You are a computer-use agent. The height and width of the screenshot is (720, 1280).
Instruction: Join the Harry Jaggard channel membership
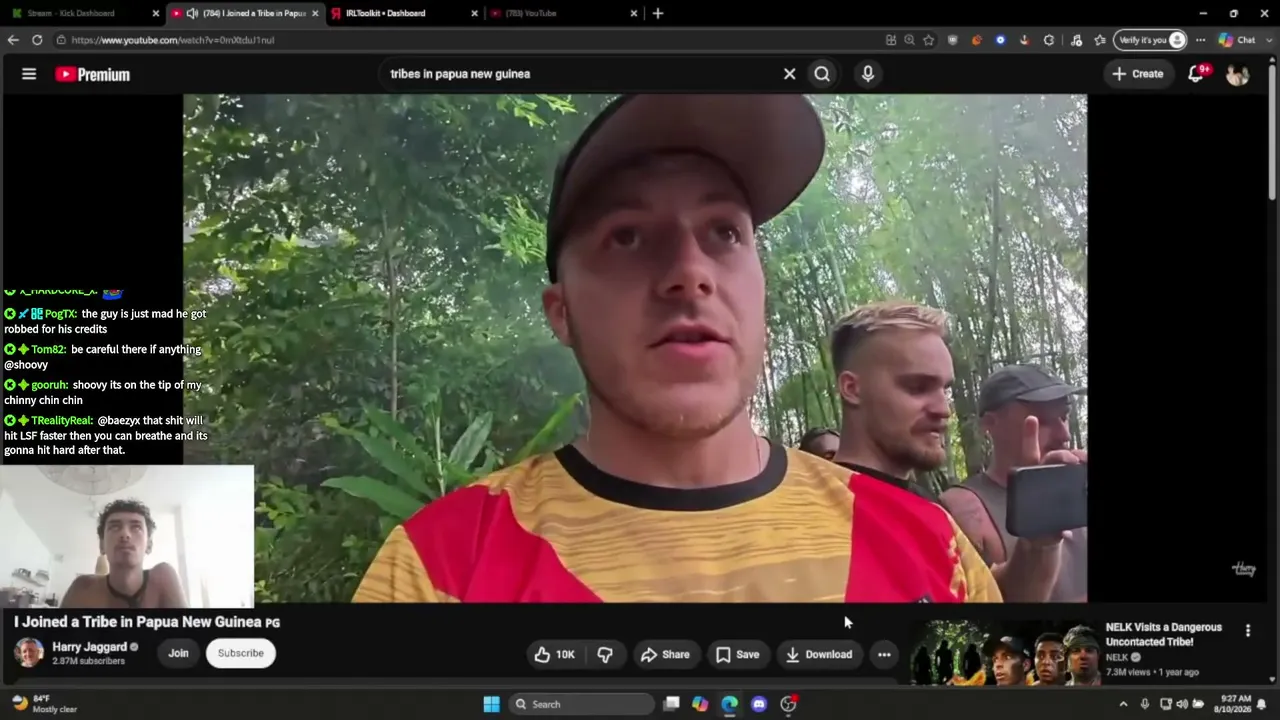coord(178,654)
